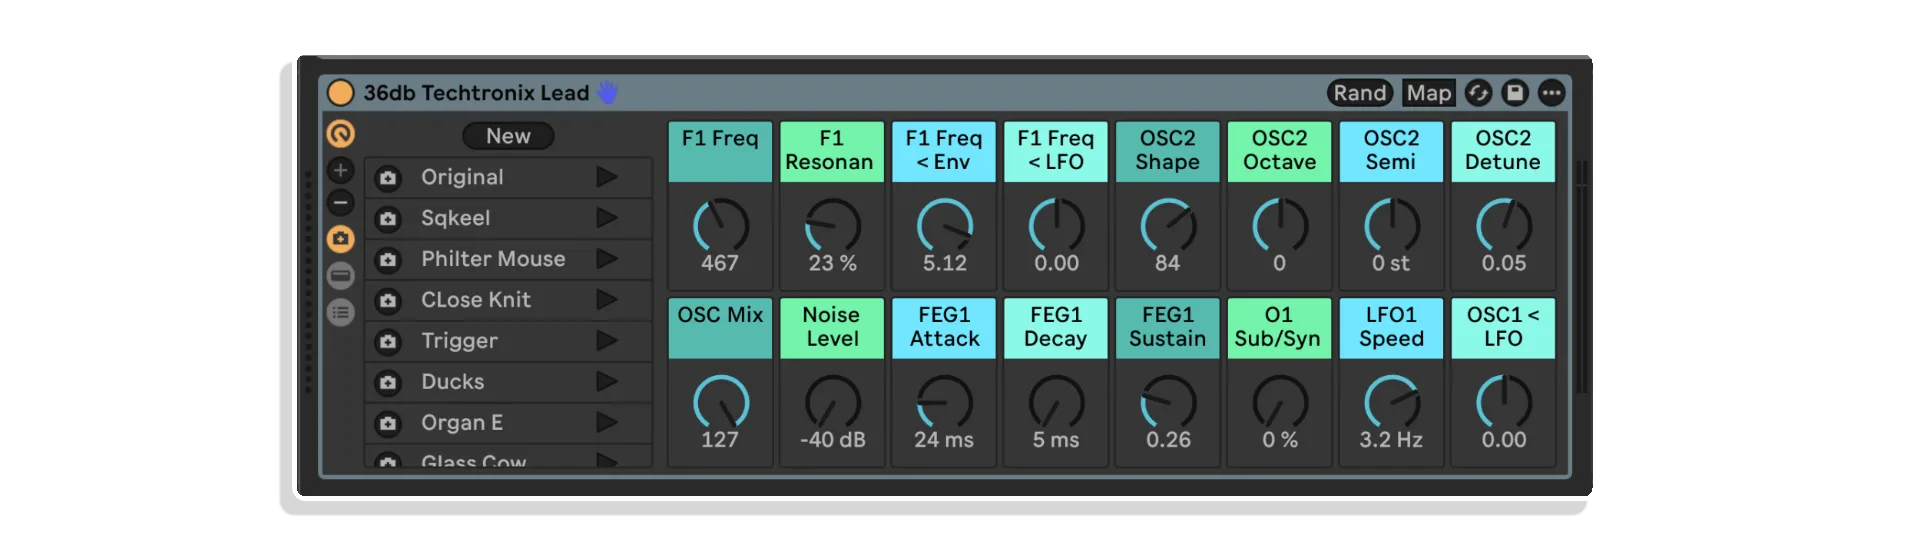Click New variation button

pyautogui.click(x=508, y=136)
